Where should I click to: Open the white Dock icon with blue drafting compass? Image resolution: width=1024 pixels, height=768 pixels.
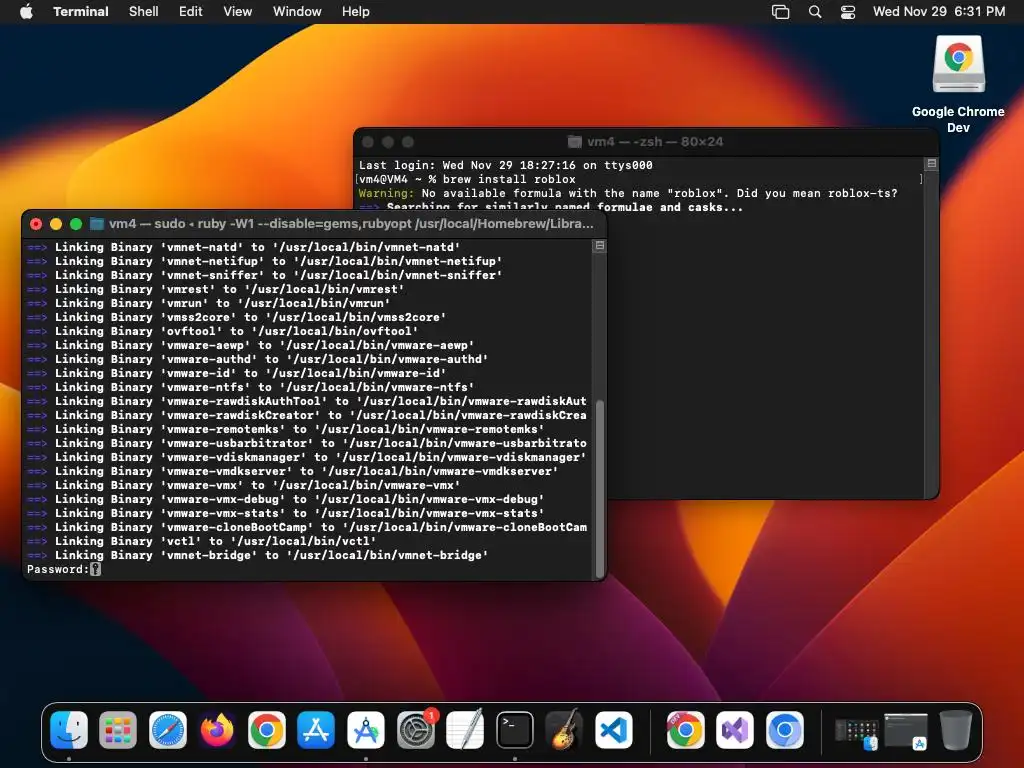(366, 729)
